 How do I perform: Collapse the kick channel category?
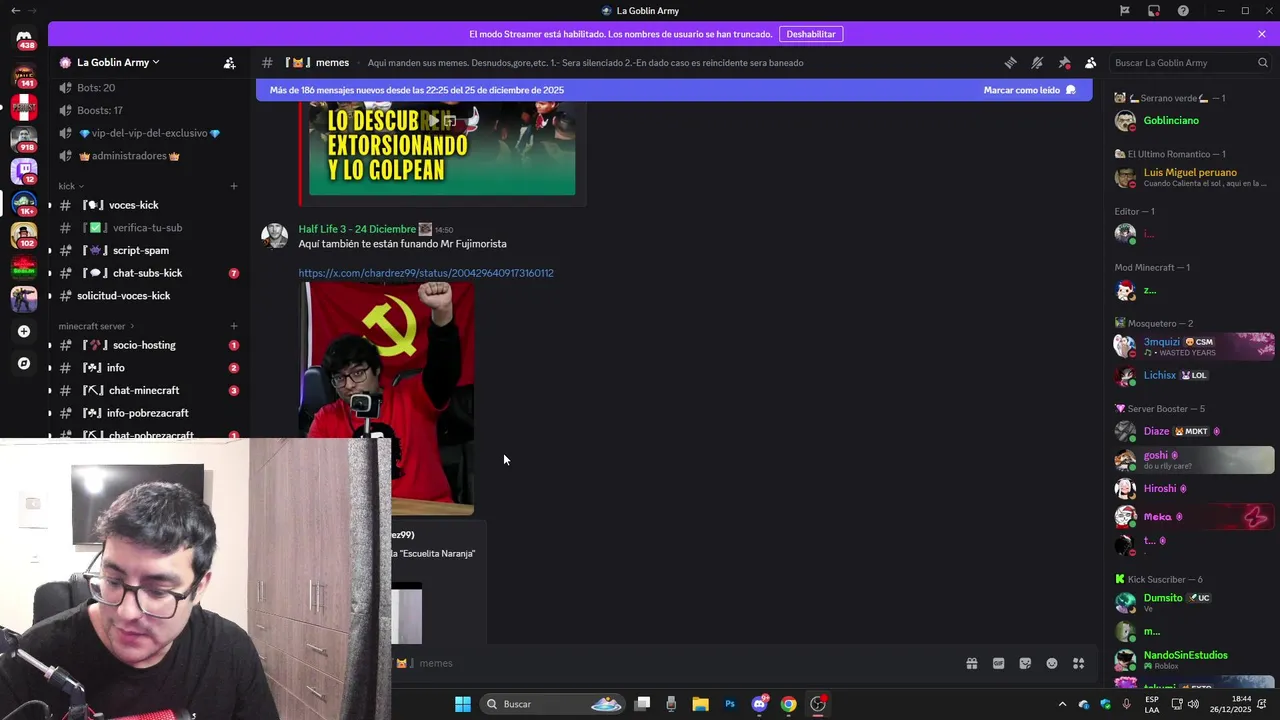tap(70, 186)
